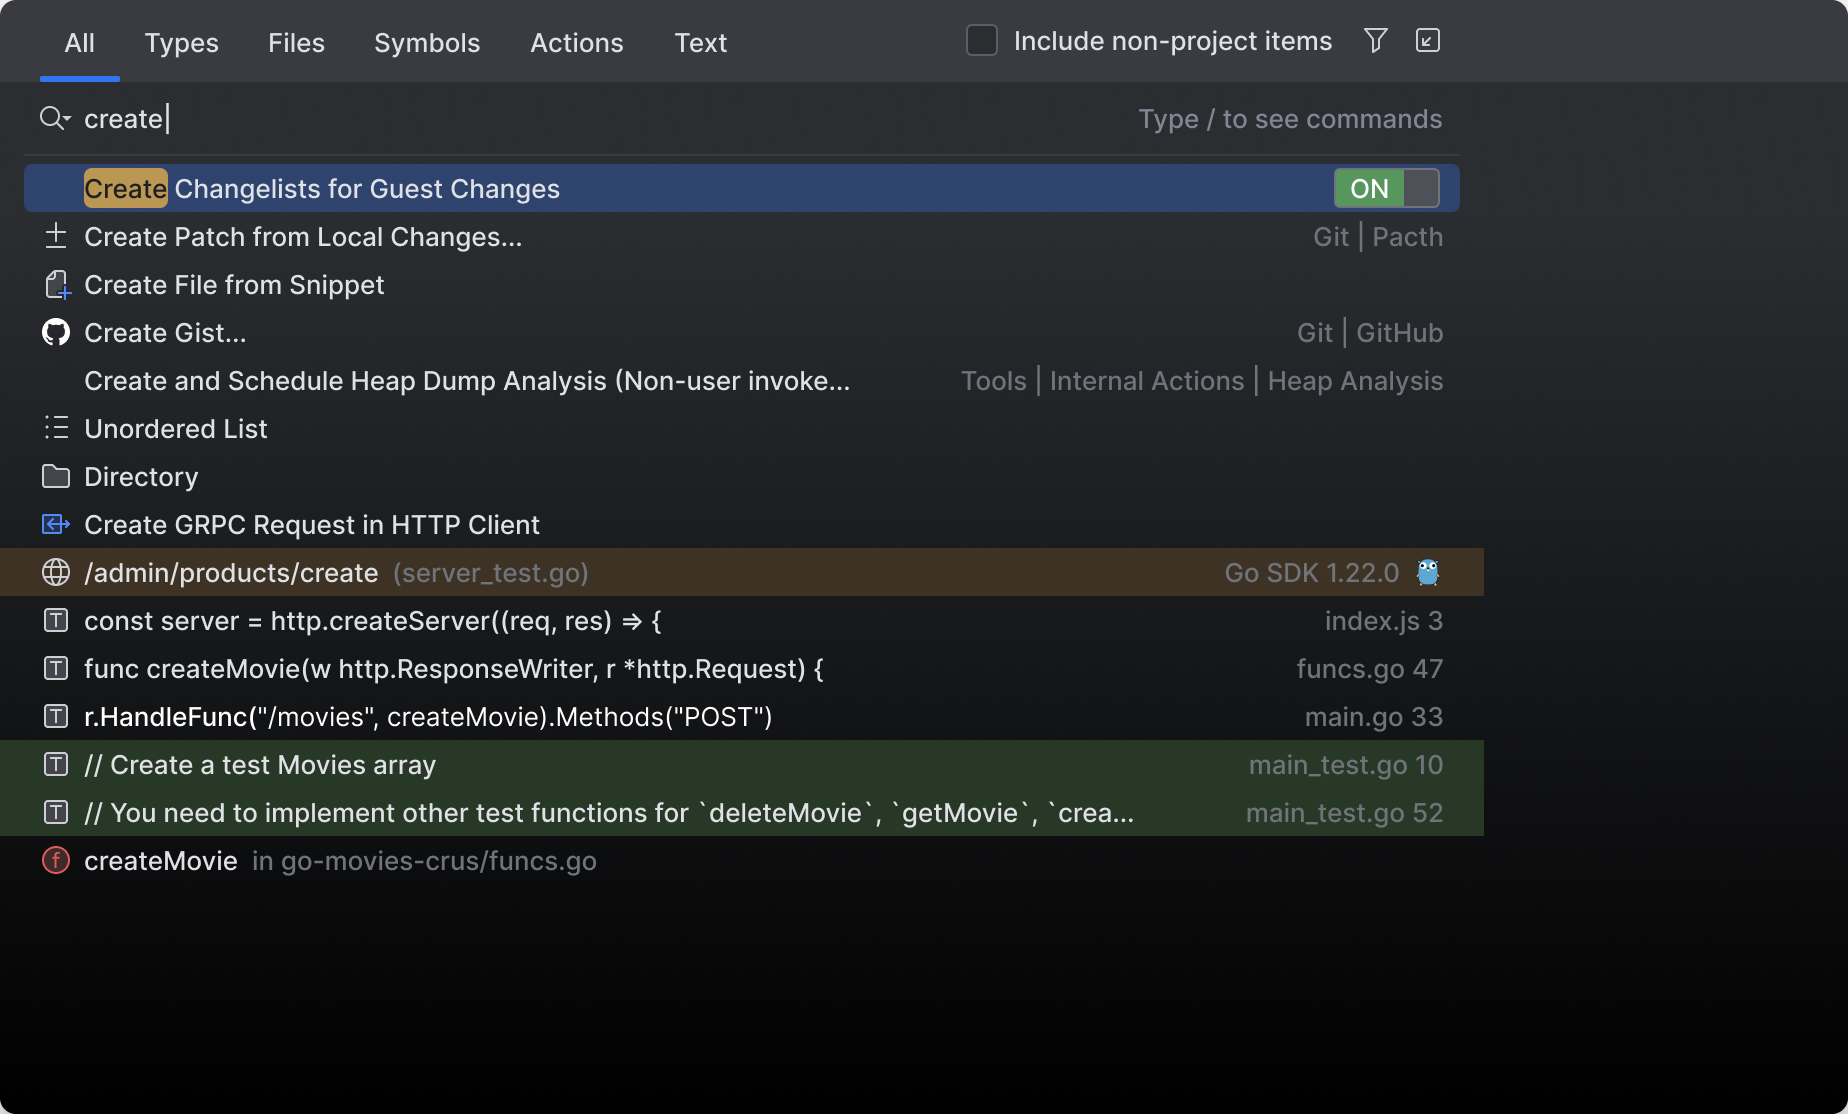Click the GRPC Request icon
The width and height of the screenshot is (1848, 1114).
[x=56, y=524]
